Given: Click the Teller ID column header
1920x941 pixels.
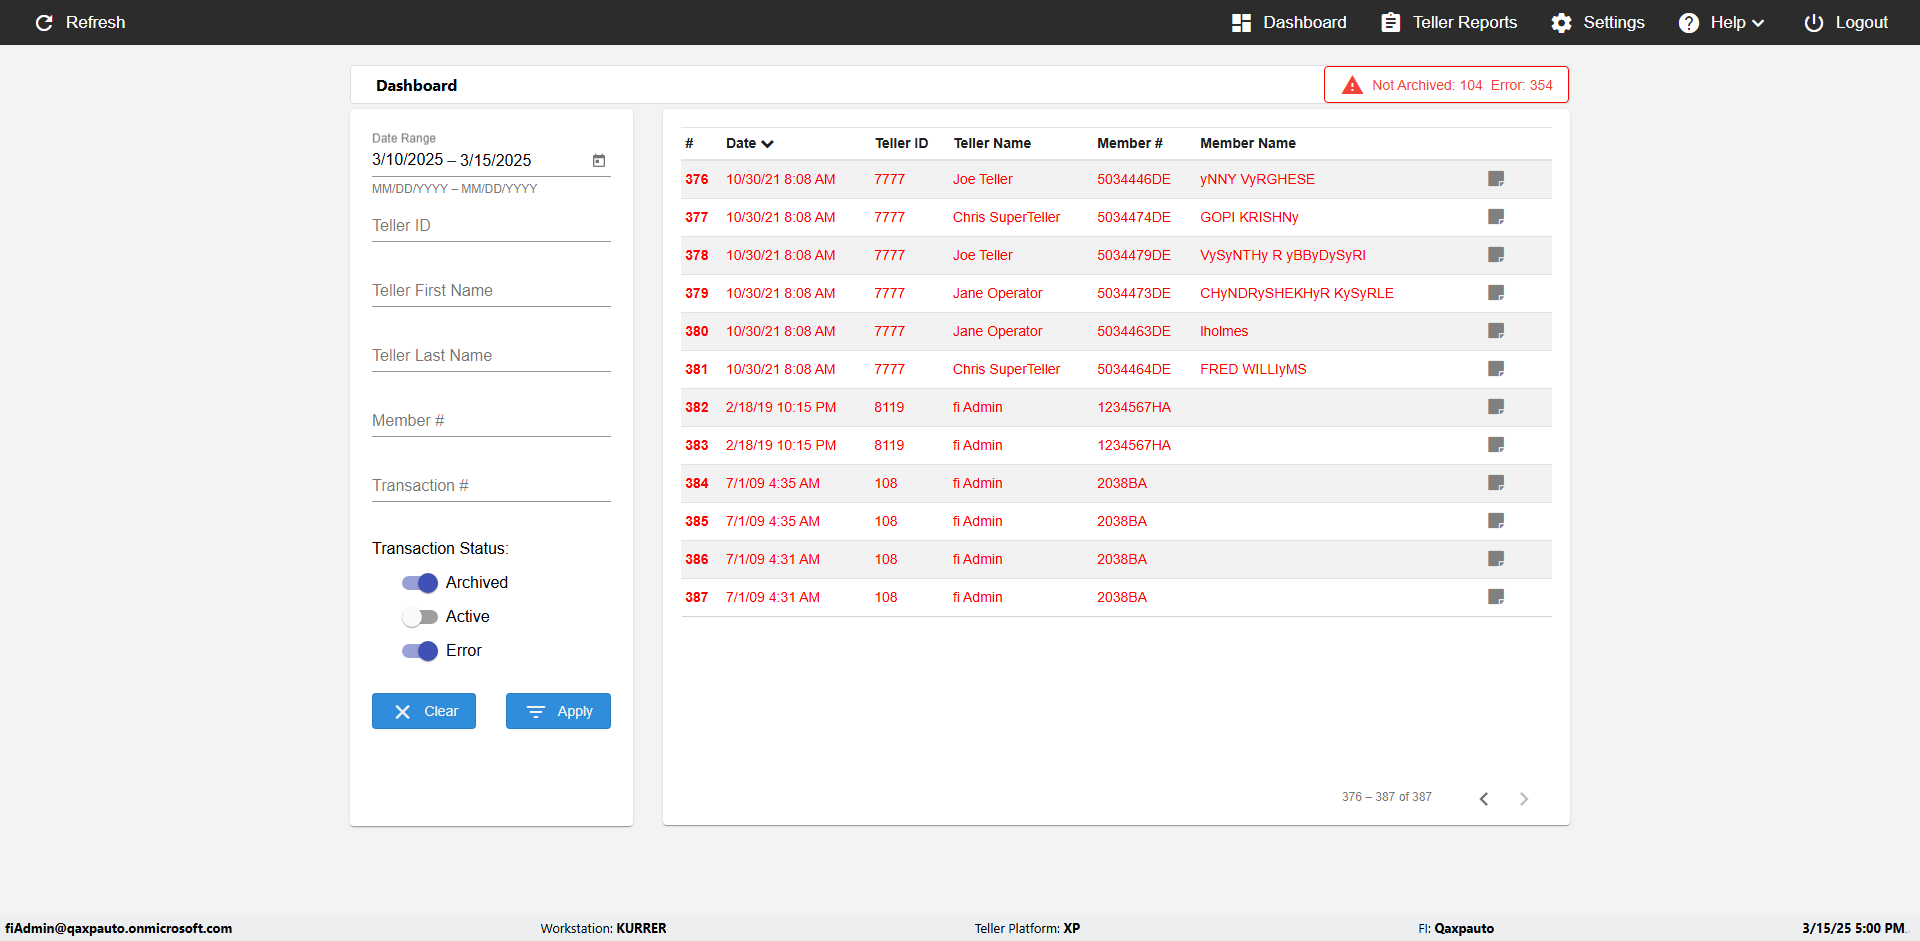Looking at the screenshot, I should coord(901,144).
